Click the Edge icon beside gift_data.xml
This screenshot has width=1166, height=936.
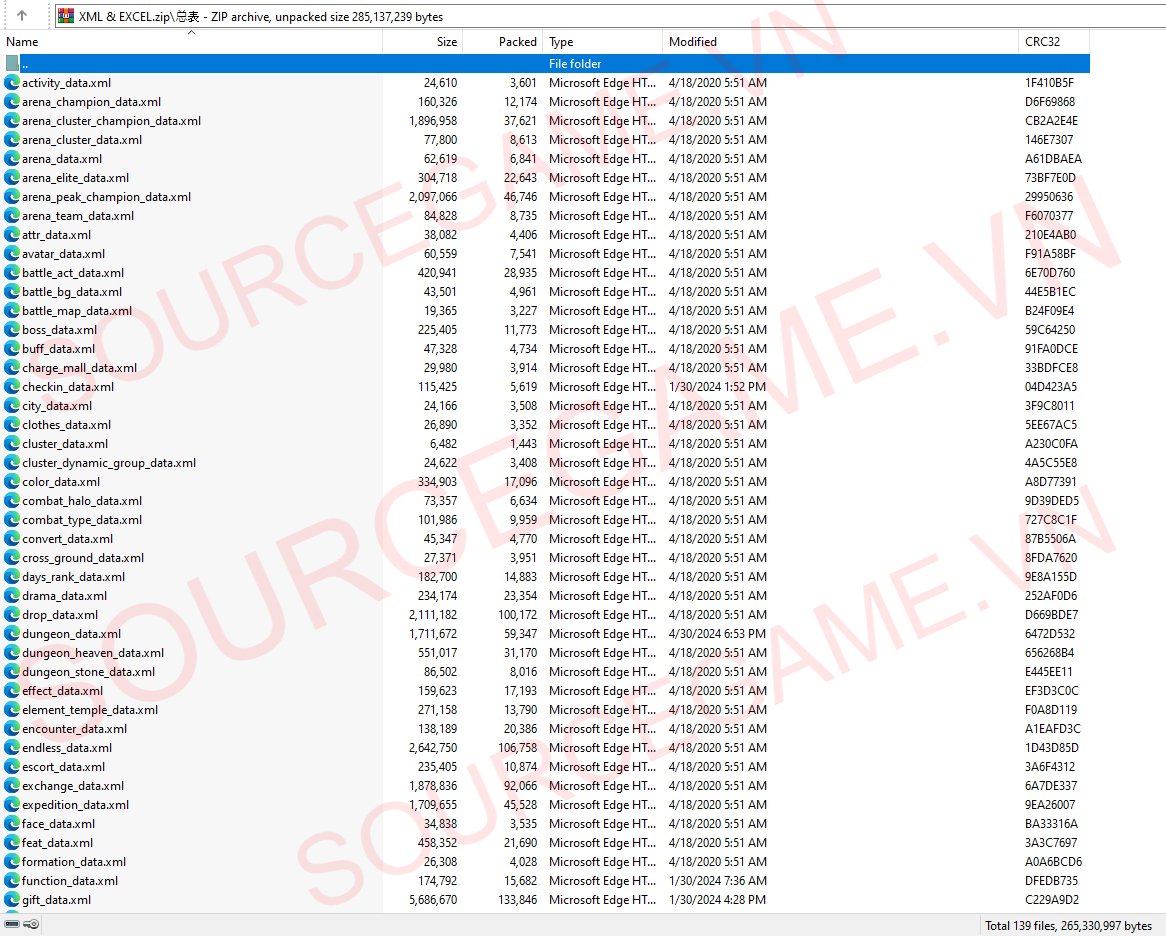tap(12, 900)
